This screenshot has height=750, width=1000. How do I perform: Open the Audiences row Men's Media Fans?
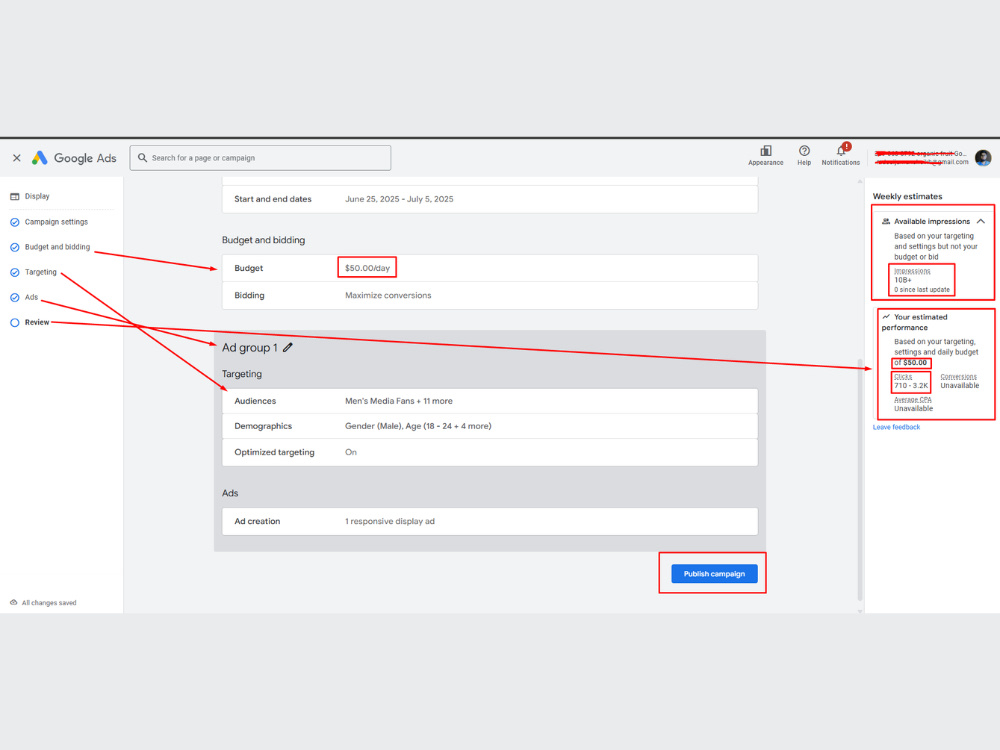[490, 401]
